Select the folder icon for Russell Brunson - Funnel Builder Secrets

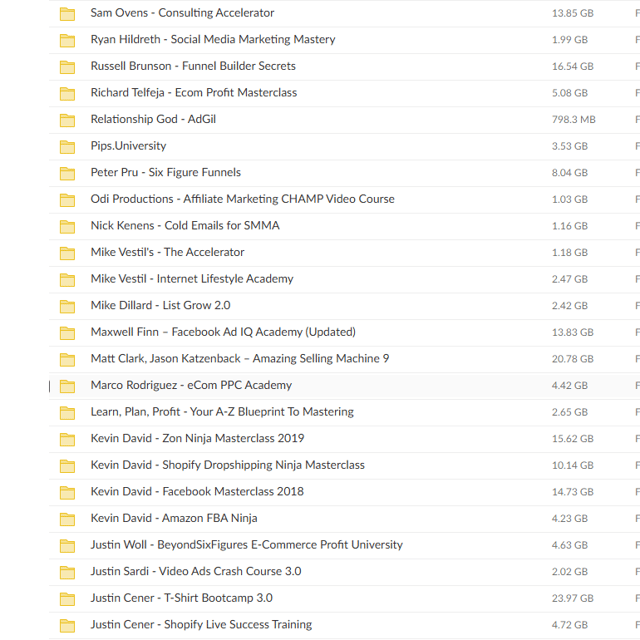pyautogui.click(x=67, y=67)
